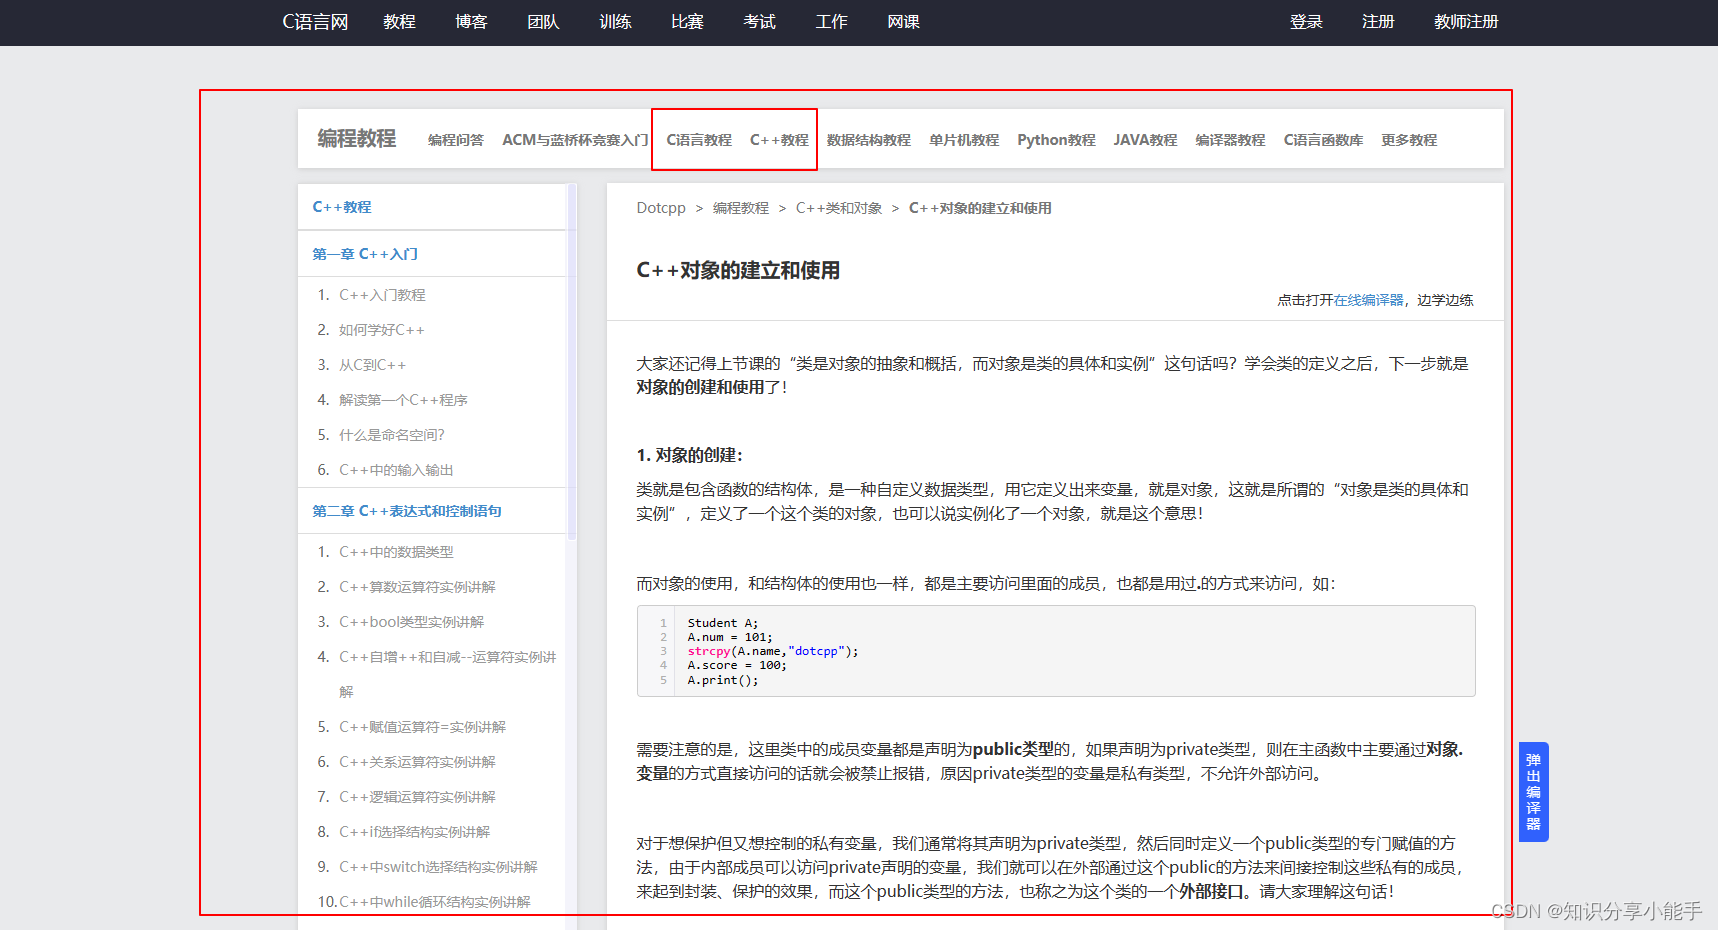Switch to ACM与蓝桥杯竞赛入门 tab

click(575, 140)
